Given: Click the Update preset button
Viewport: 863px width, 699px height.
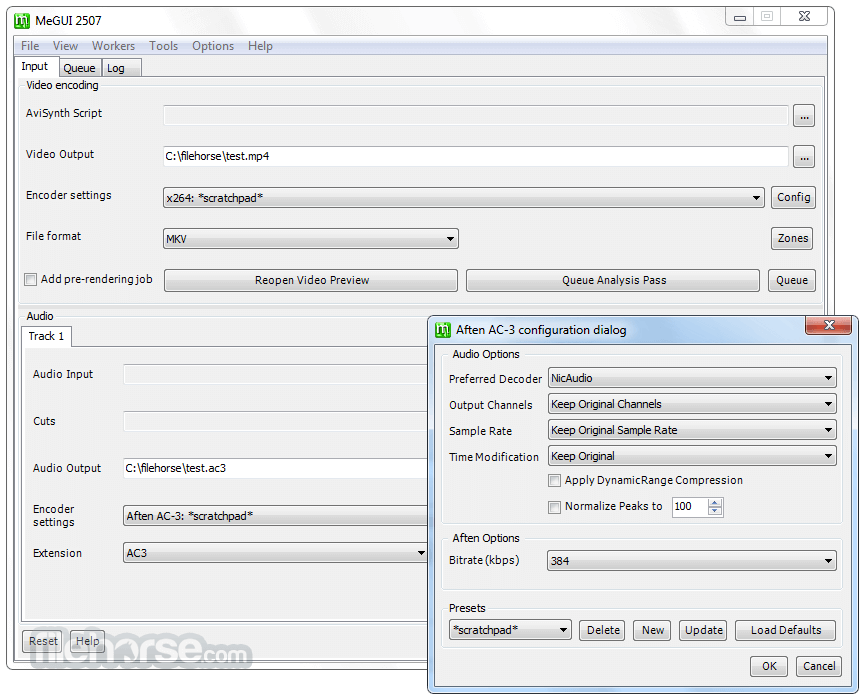Looking at the screenshot, I should coord(703,630).
